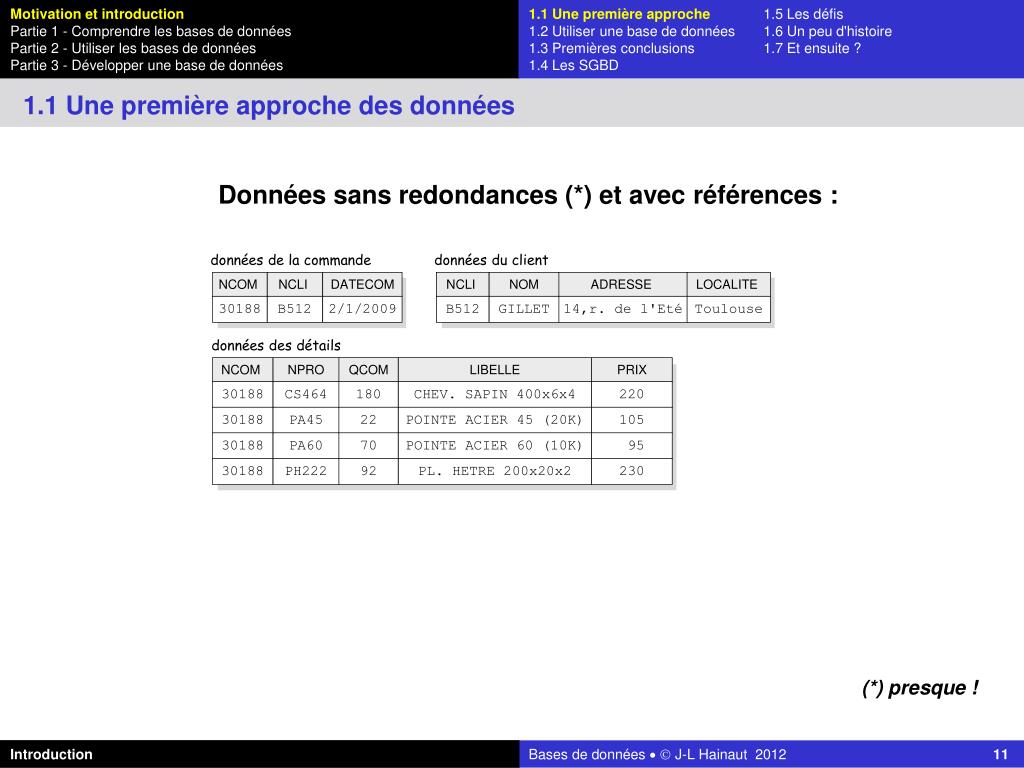1024x768 pixels.
Task: Click NCOM cell '30188' in commande table
Action: point(240,309)
